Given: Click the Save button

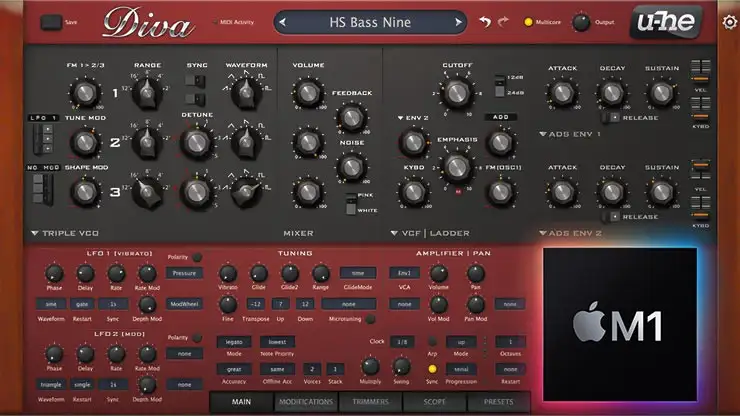Looking at the screenshot, I should [51, 22].
